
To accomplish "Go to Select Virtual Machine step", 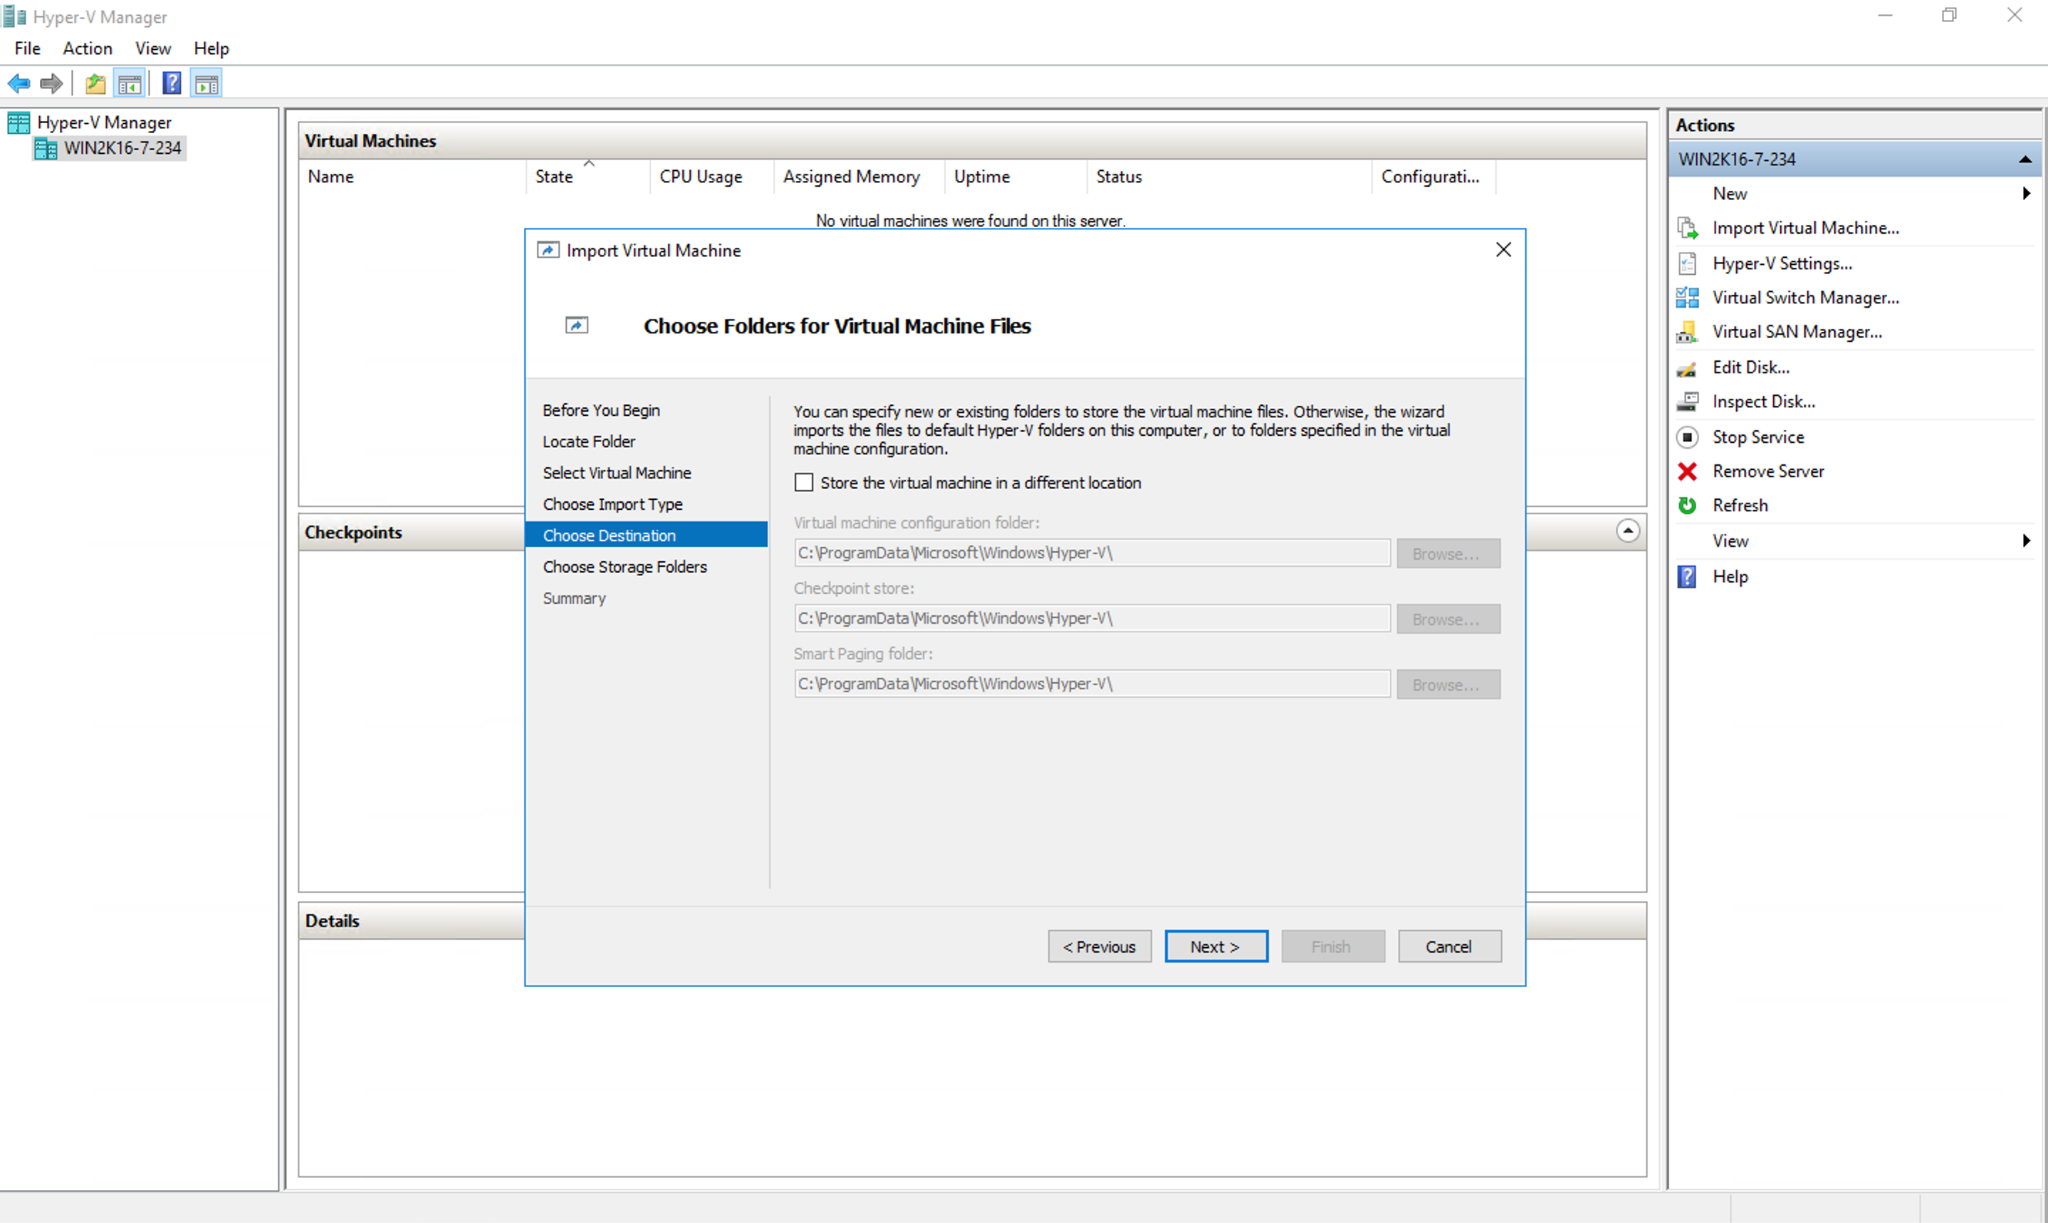I will click(617, 473).
